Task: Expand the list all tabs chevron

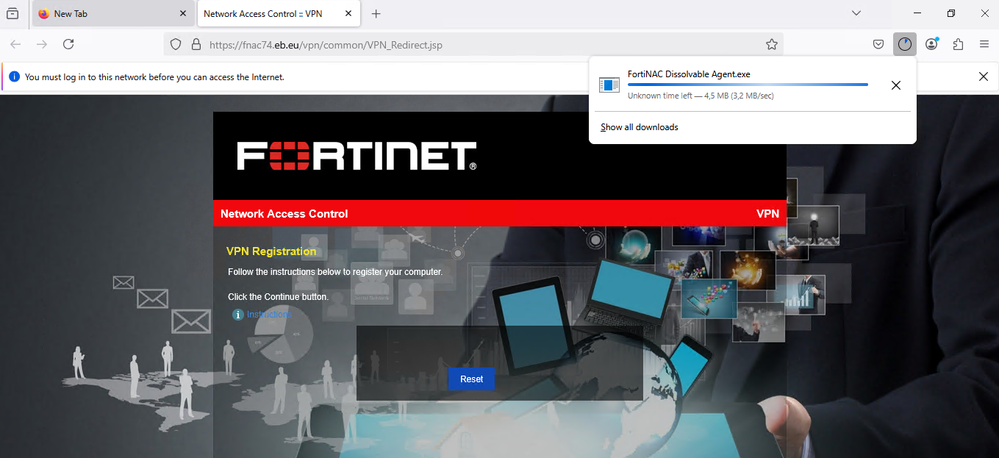Action: (x=856, y=13)
